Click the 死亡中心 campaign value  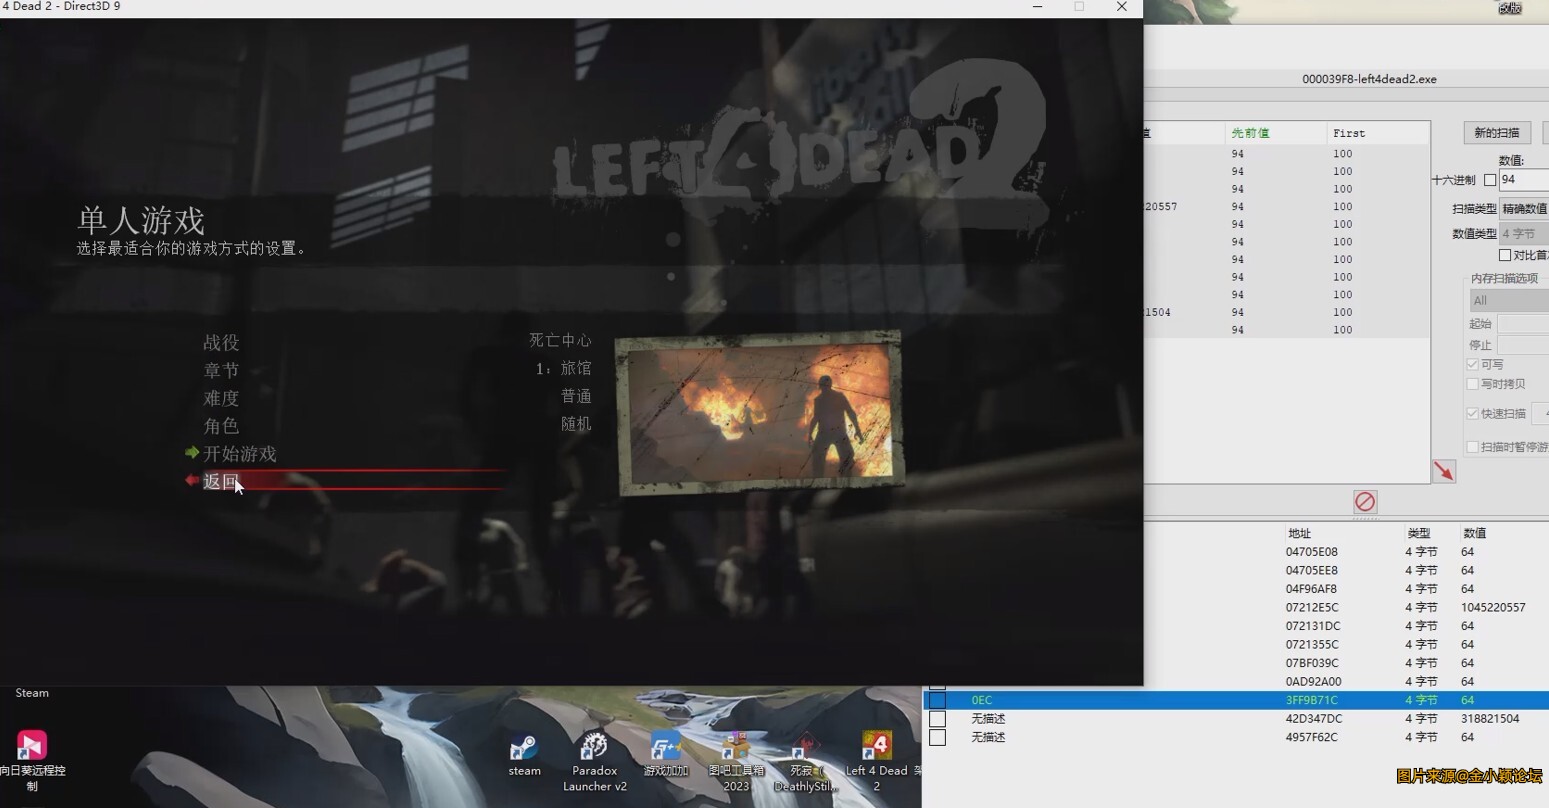(560, 340)
